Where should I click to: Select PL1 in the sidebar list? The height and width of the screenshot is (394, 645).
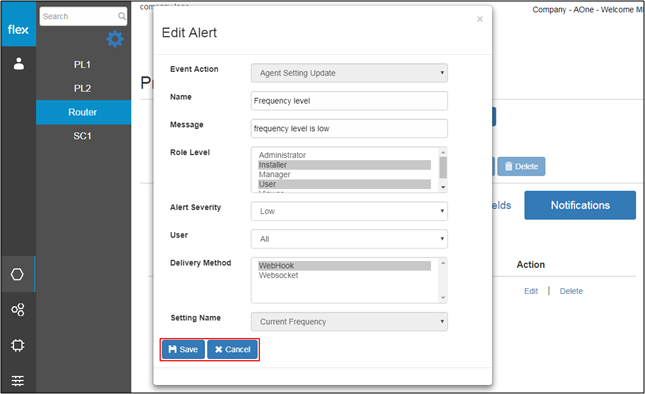point(82,65)
